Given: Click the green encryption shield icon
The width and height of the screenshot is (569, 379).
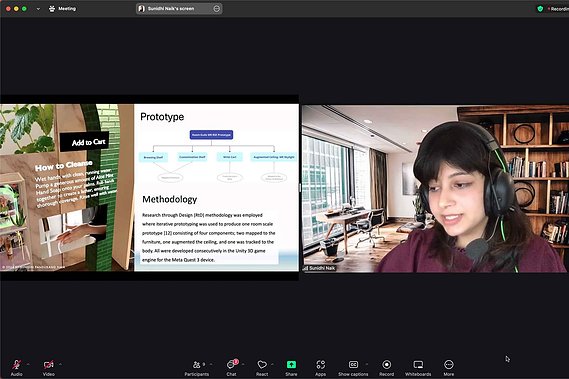Looking at the screenshot, I should point(540,9).
